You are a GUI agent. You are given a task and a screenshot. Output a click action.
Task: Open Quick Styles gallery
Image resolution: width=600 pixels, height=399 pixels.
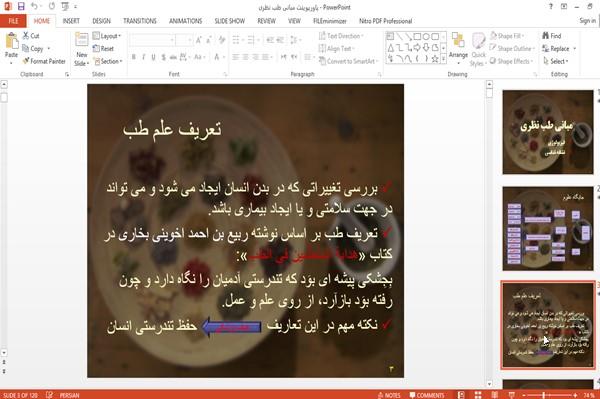478,49
